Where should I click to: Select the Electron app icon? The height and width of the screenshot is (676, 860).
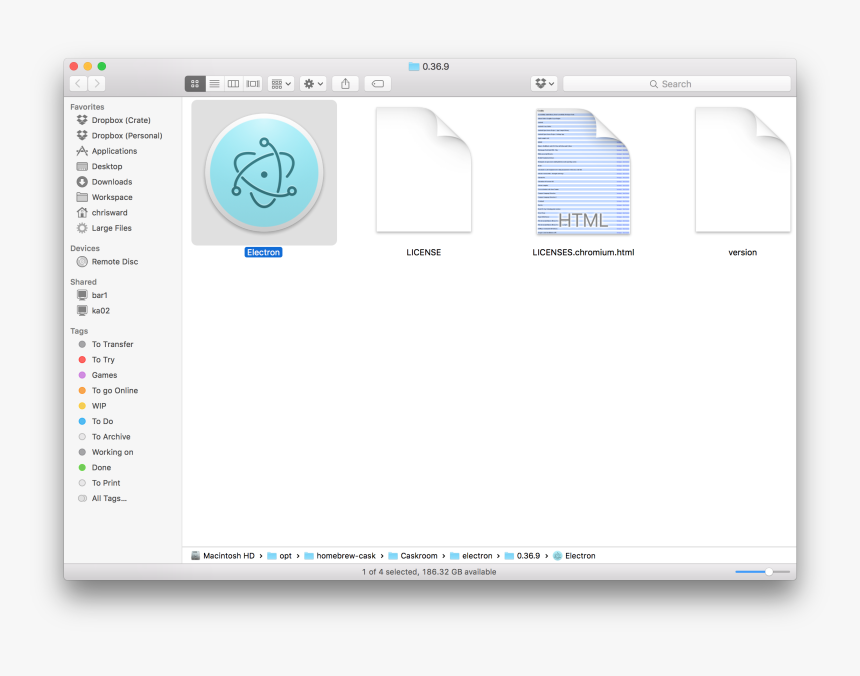click(263, 172)
